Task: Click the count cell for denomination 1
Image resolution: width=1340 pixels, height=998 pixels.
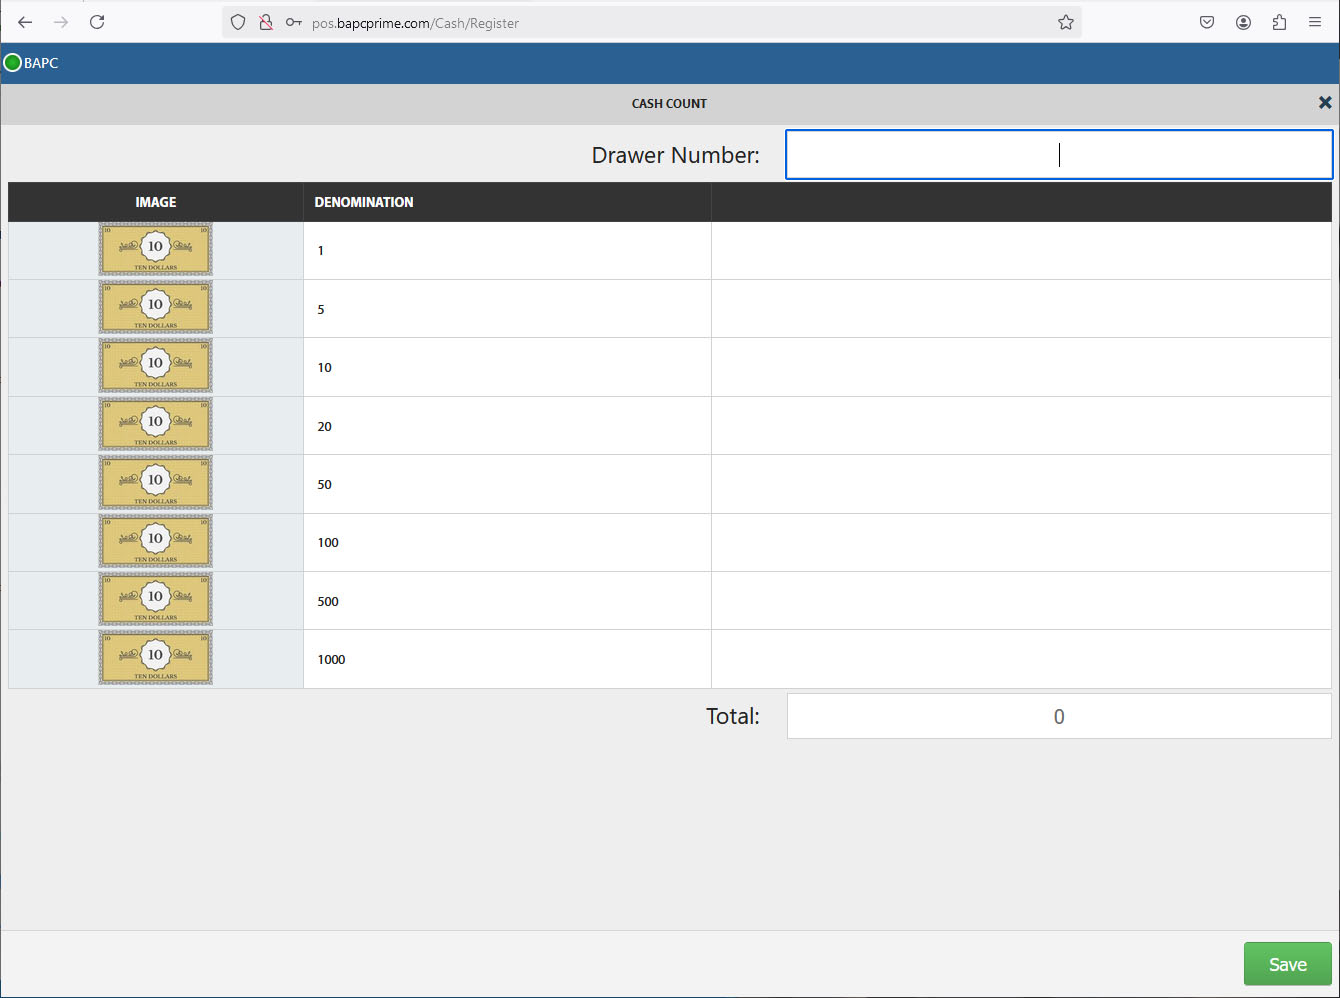Action: point(1020,251)
